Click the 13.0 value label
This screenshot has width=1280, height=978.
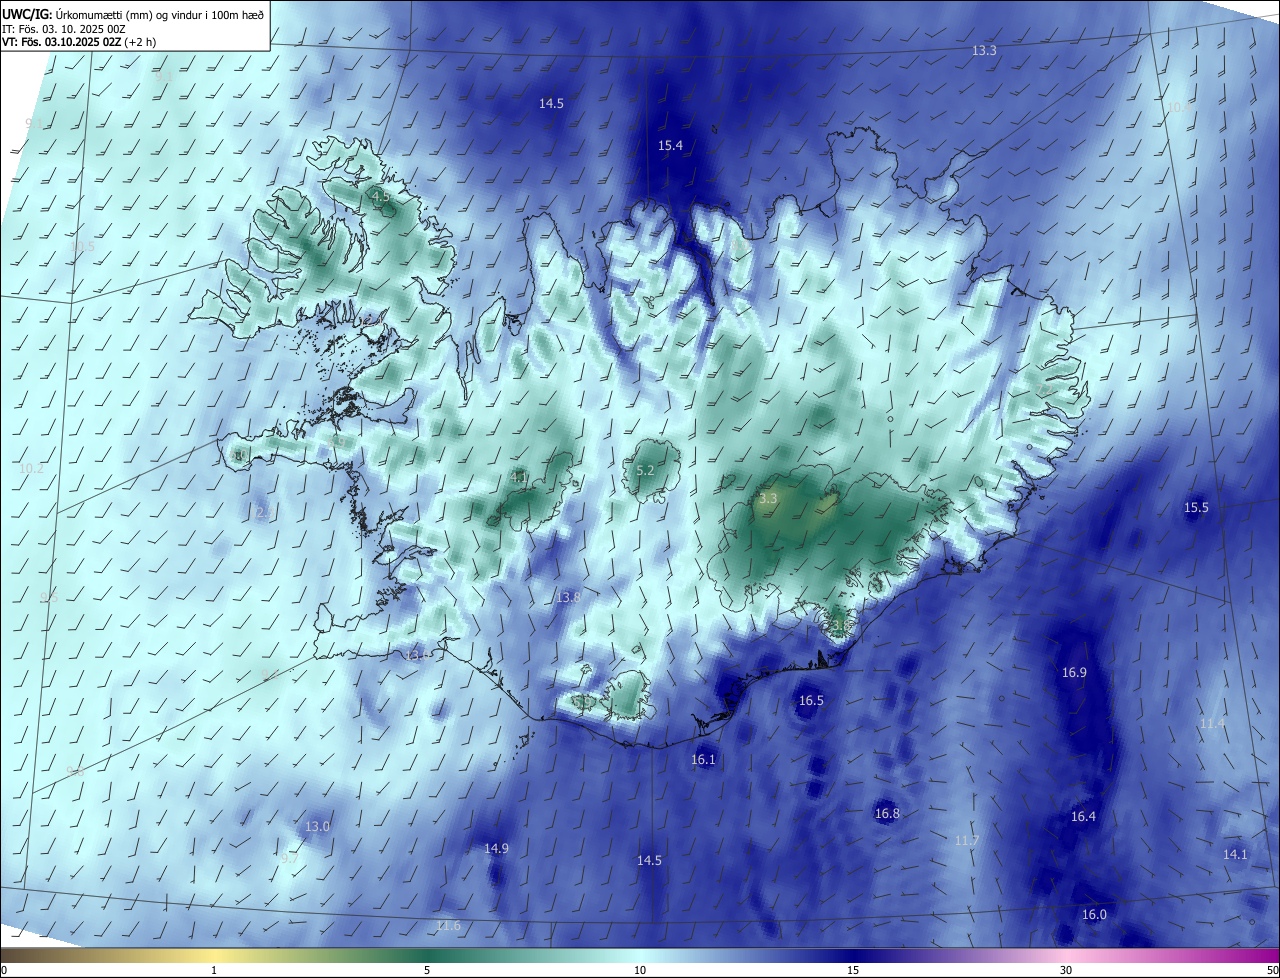tap(317, 827)
